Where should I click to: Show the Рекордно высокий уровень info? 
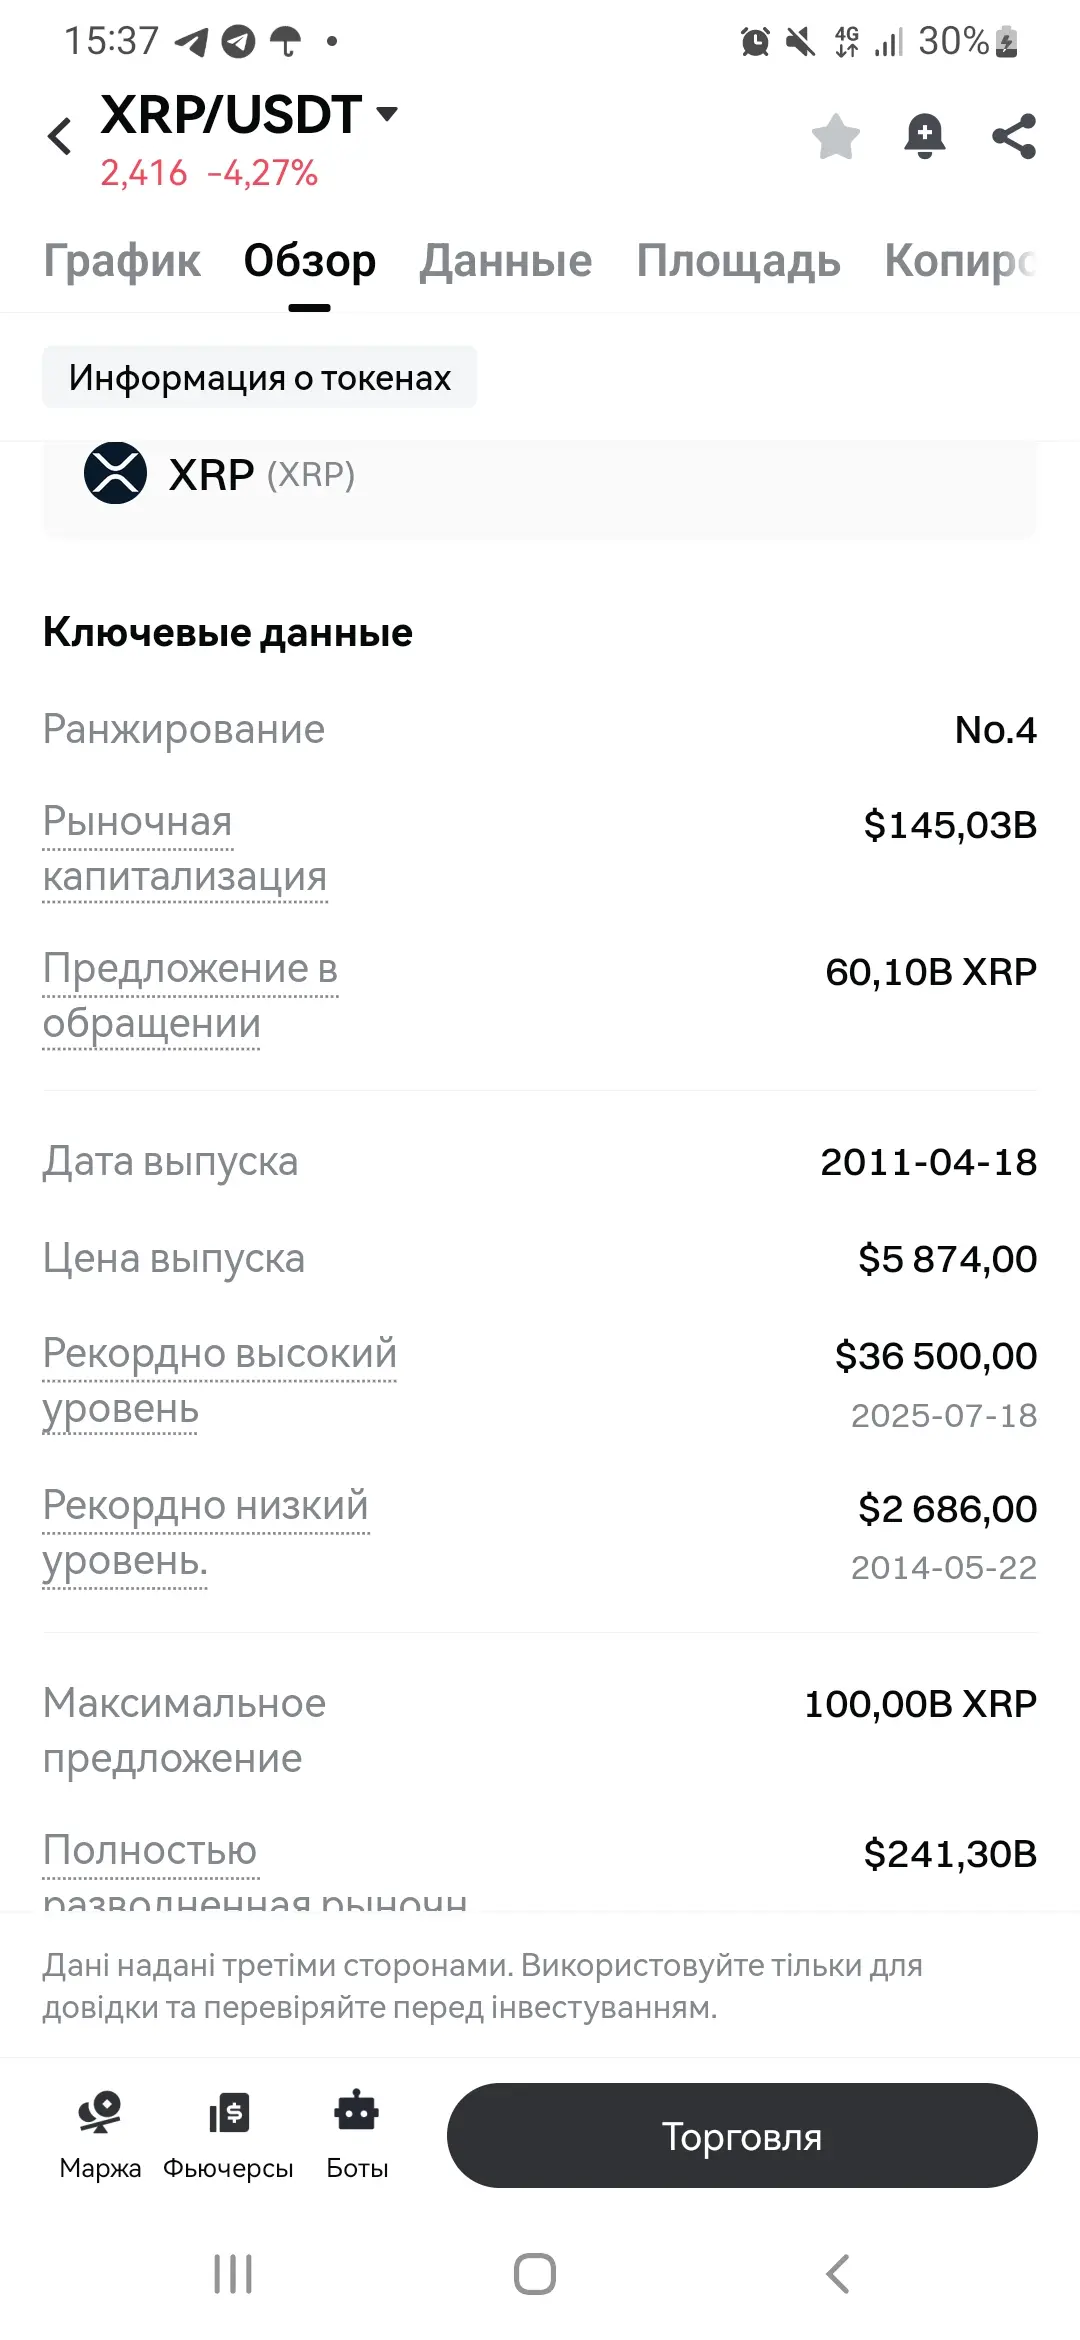click(220, 1381)
